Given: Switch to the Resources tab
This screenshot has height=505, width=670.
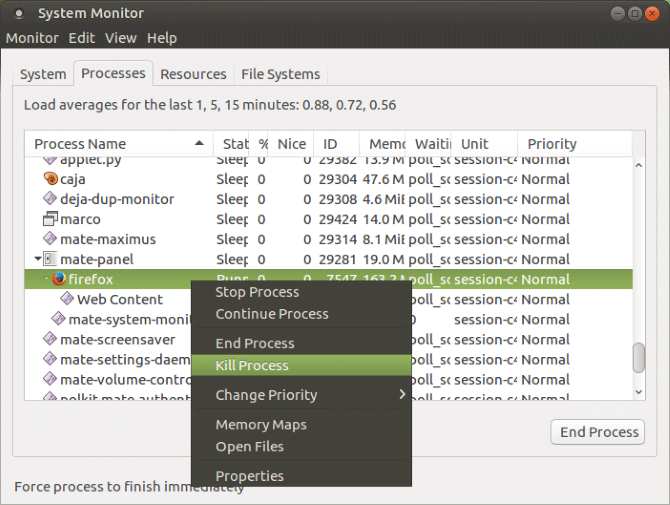Looking at the screenshot, I should point(193,74).
